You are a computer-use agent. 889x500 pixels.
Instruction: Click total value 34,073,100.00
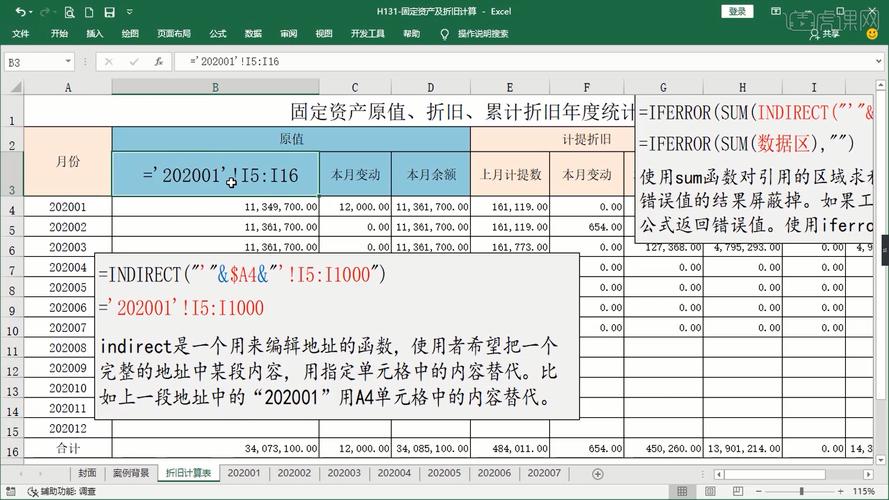click(x=215, y=448)
